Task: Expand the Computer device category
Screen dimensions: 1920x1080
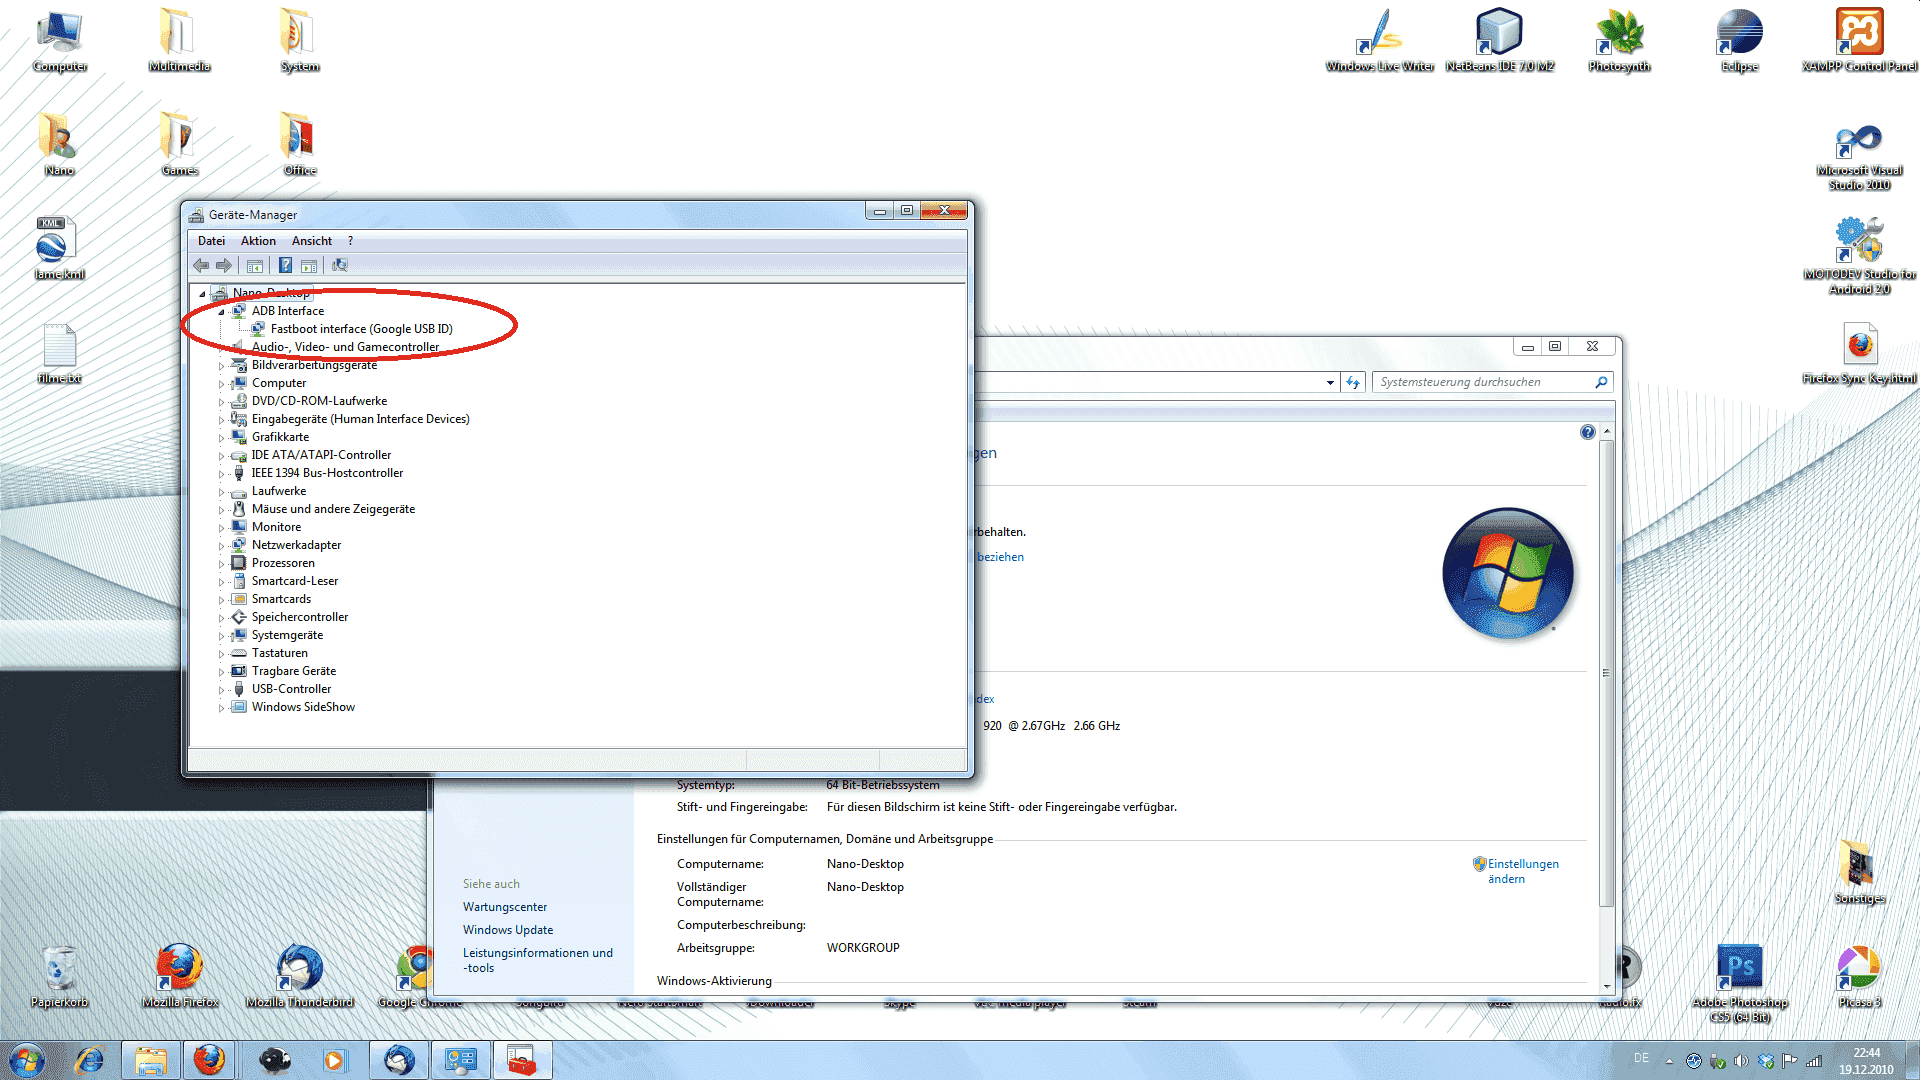Action: pos(221,384)
